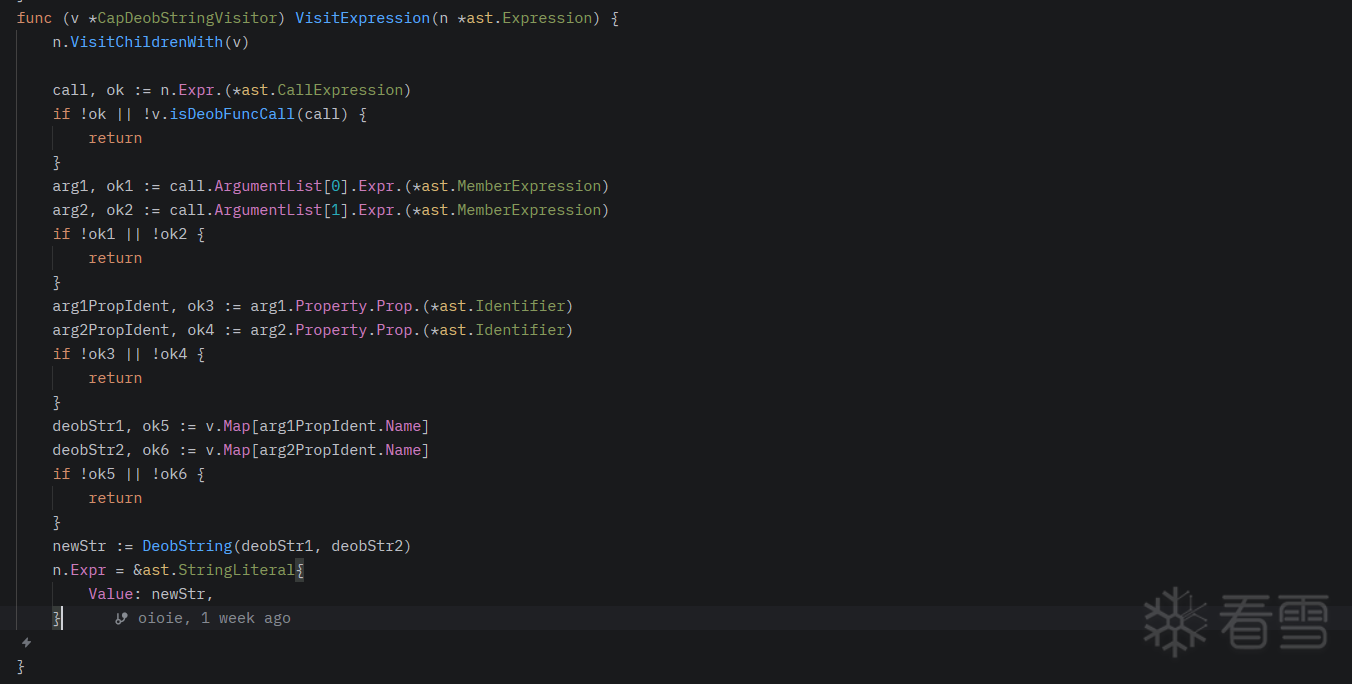This screenshot has width=1352, height=684.
Task: Click return under the ok5/ok6 check
Action: (115, 498)
